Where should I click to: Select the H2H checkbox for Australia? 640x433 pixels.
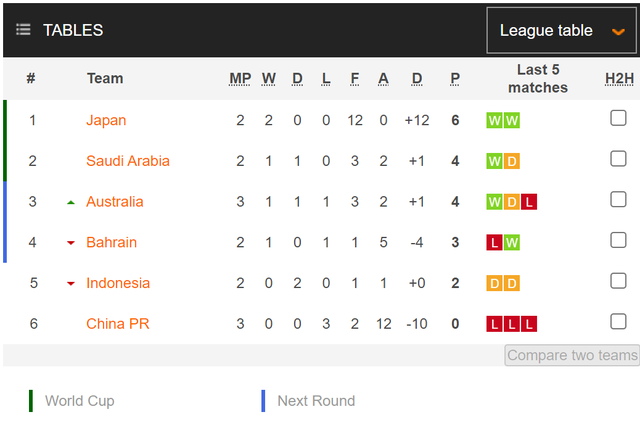coord(619,200)
